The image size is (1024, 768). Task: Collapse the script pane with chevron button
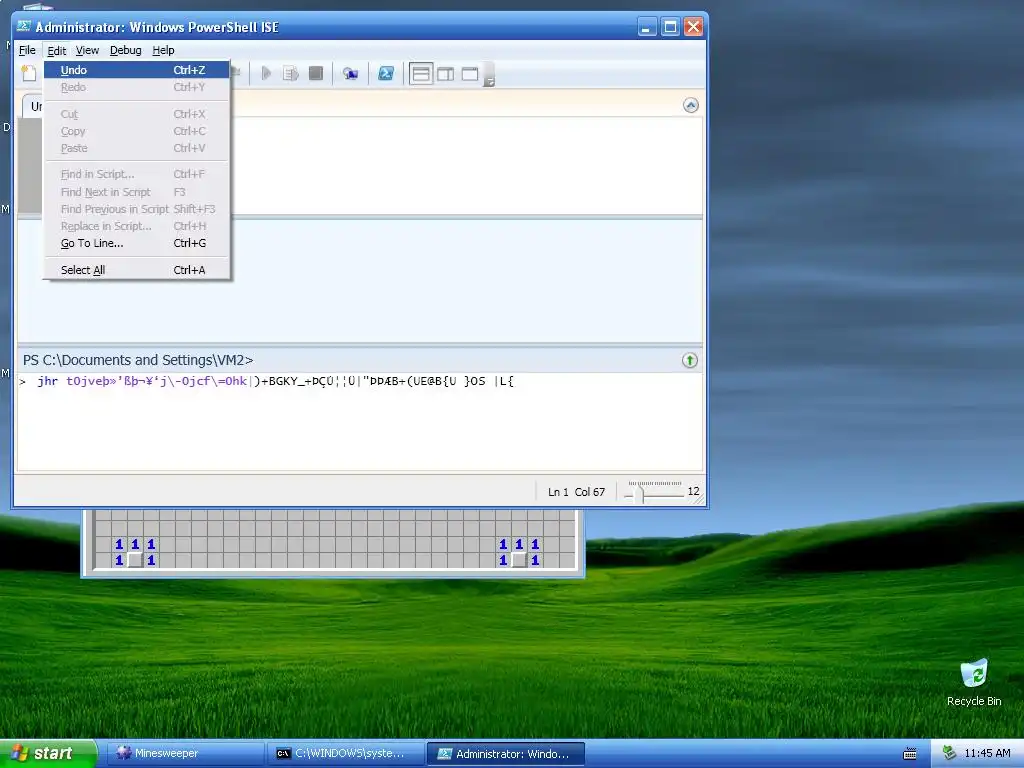point(690,105)
